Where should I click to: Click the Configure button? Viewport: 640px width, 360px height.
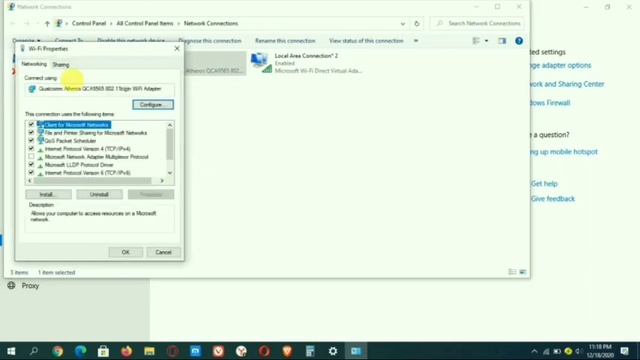coord(153,105)
